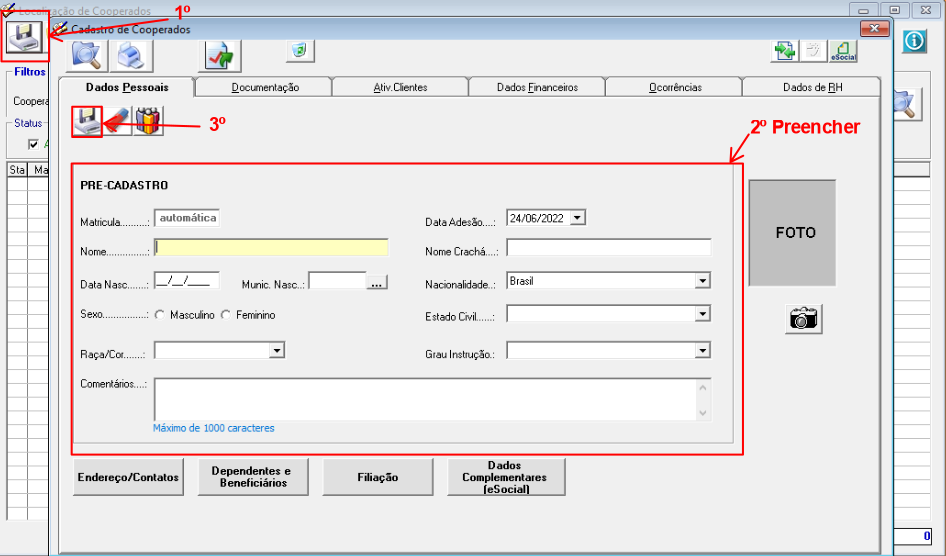Click the Sta column header in background grid
This screenshot has height=556, width=946.
17,170
